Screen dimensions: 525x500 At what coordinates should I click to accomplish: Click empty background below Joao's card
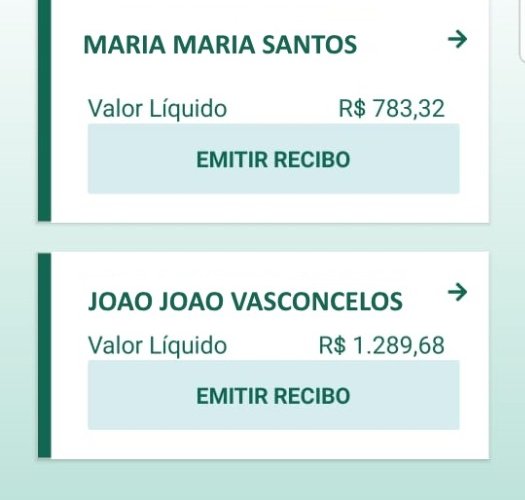[x=264, y=480]
